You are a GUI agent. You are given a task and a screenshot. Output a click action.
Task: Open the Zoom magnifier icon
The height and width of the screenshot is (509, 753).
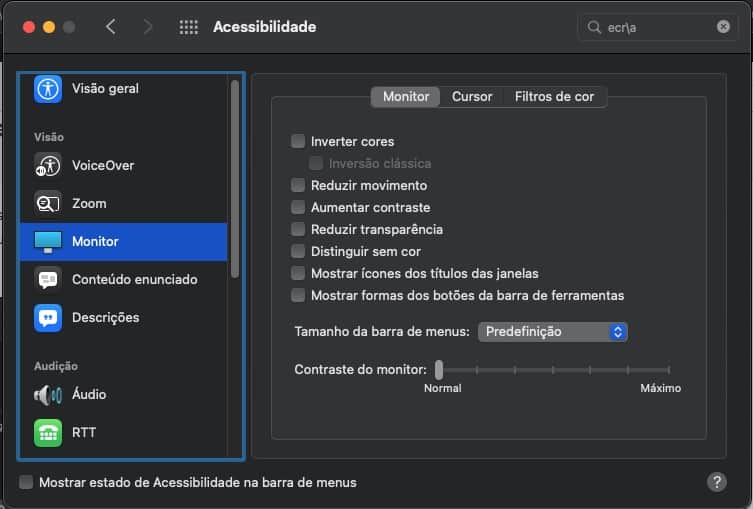(x=48, y=203)
